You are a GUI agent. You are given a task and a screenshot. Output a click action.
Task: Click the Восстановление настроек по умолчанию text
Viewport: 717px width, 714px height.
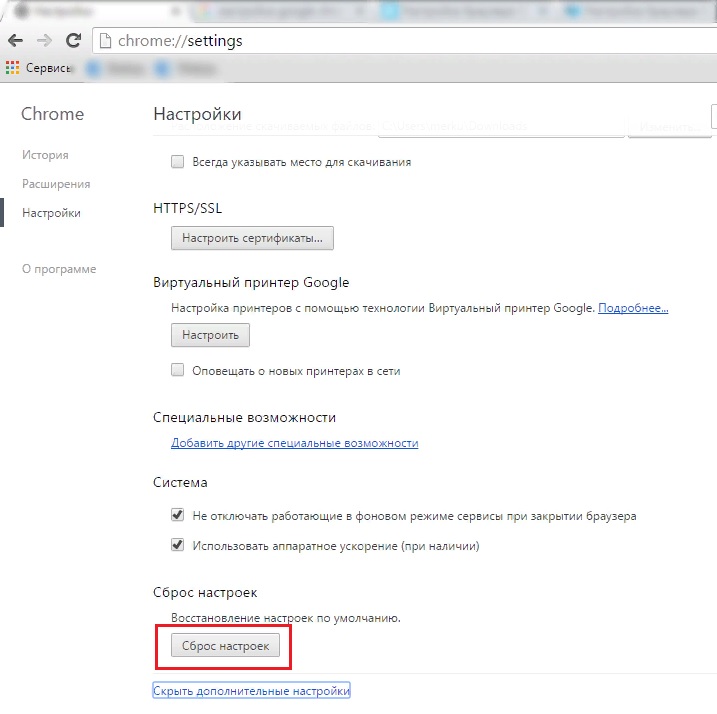(x=286, y=618)
